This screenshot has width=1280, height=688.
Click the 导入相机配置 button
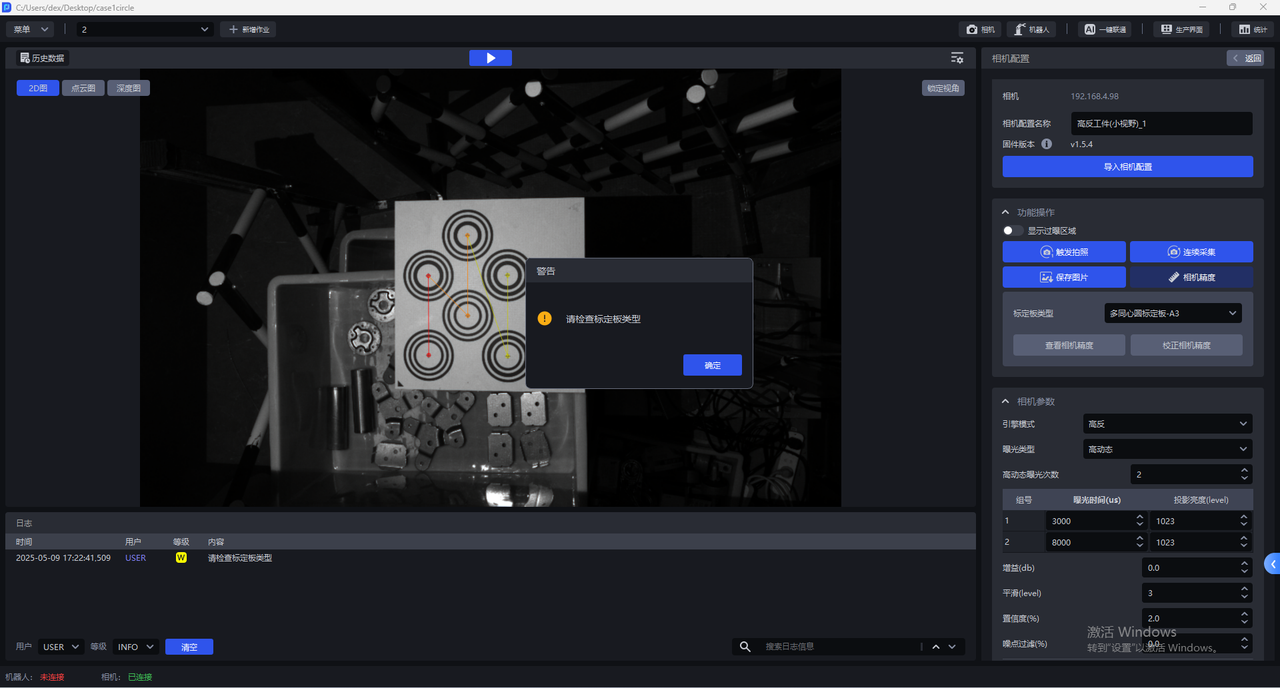(1127, 167)
